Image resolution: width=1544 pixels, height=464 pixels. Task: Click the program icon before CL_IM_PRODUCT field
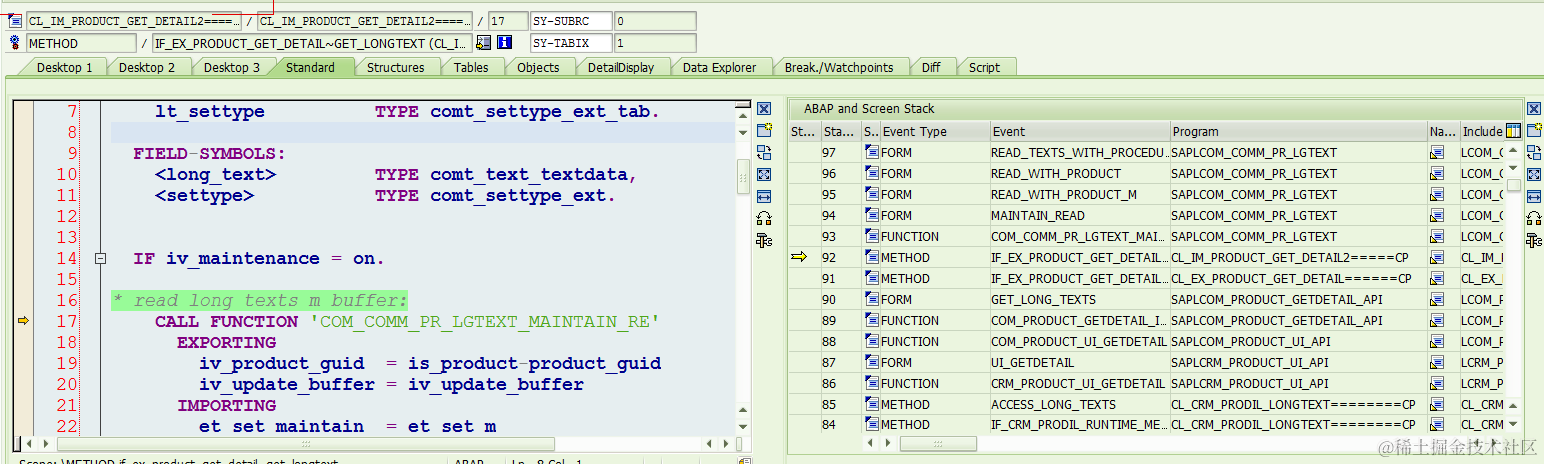(x=14, y=21)
